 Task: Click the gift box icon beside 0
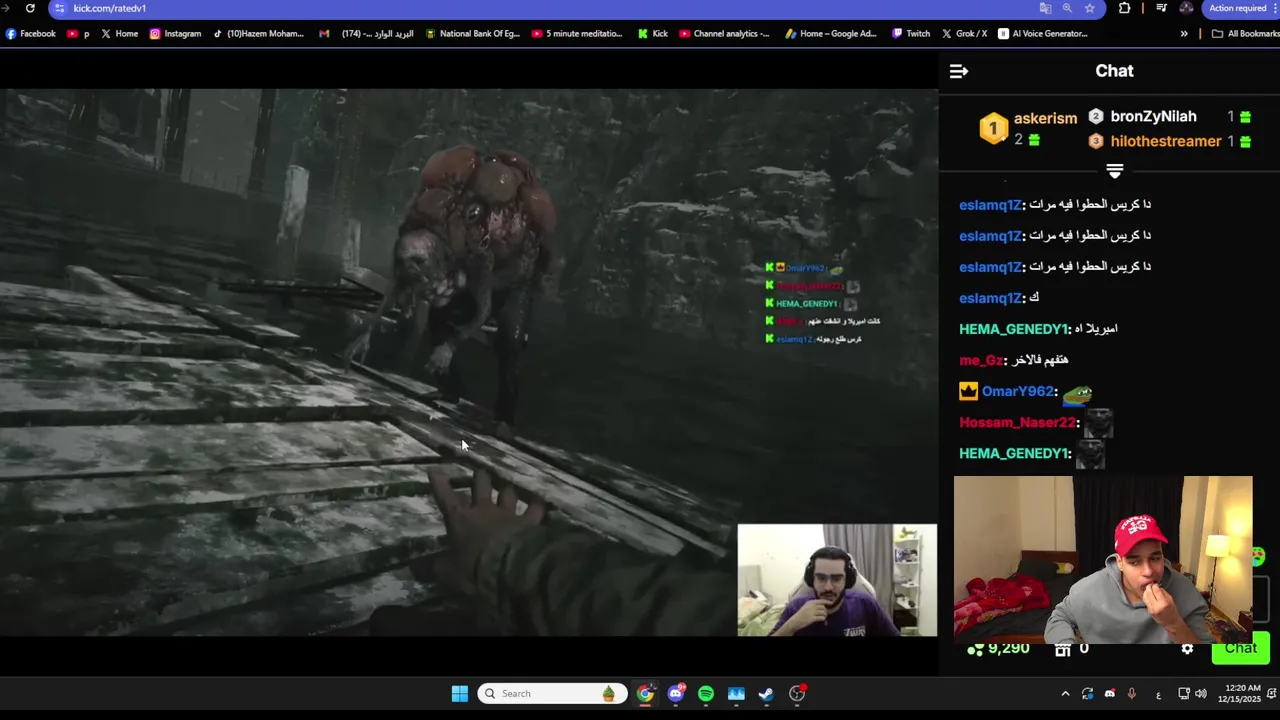1062,649
